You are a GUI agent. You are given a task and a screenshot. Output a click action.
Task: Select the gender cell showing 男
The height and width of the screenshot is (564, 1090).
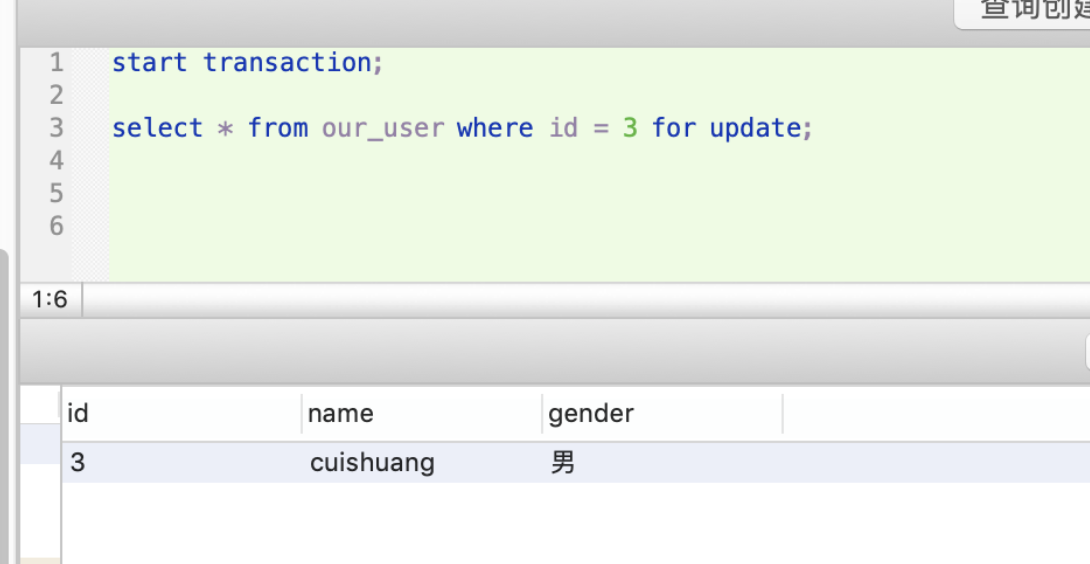(x=660, y=464)
